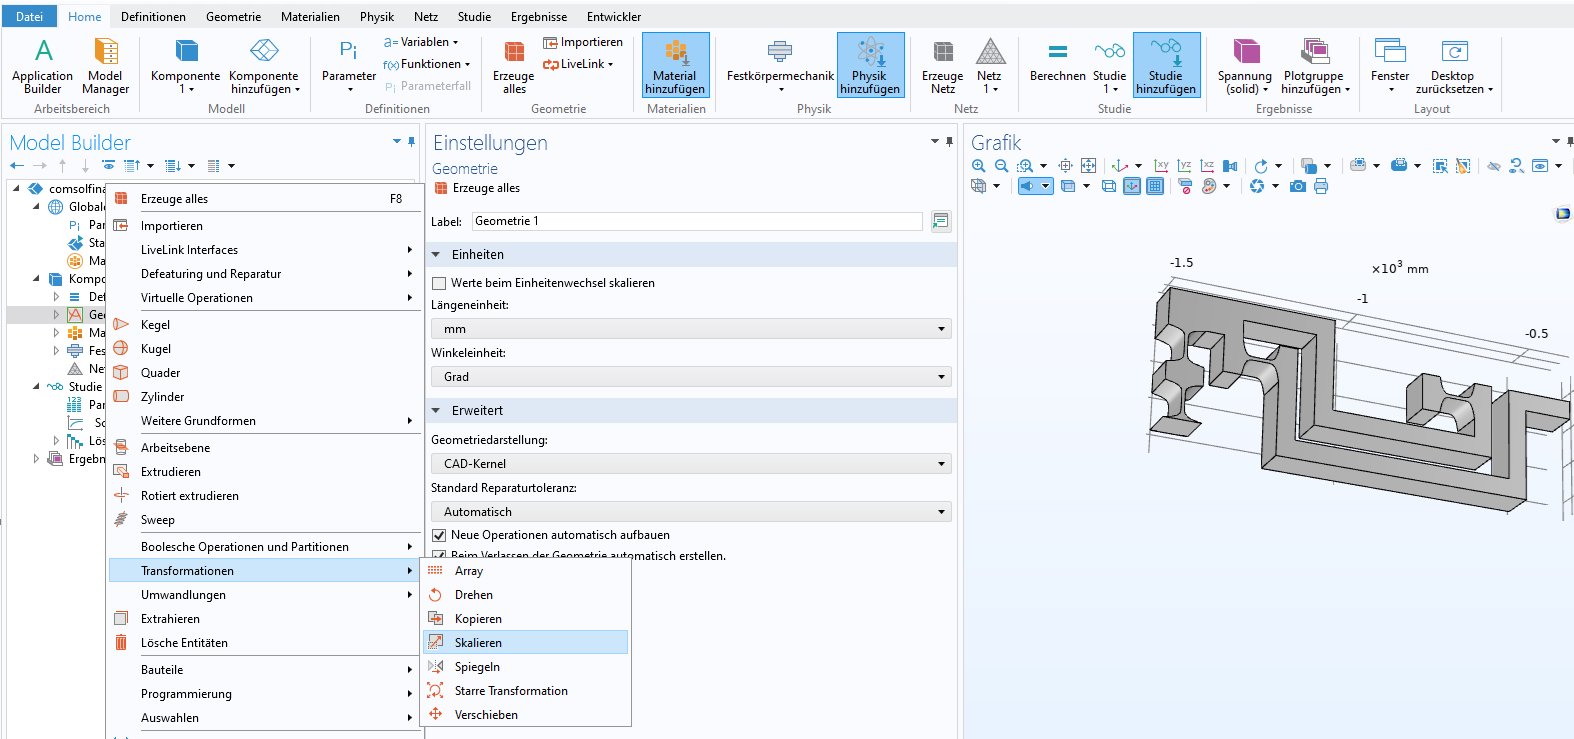Open the color palette icon in Grafik toolbar
This screenshot has height=739, width=1574.
tap(1209, 186)
